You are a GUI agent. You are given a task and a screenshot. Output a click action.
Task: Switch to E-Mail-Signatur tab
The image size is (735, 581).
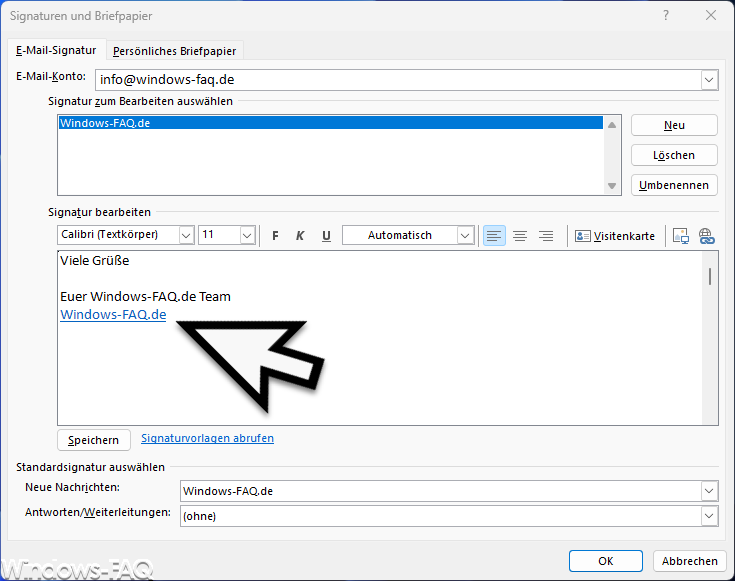56,50
